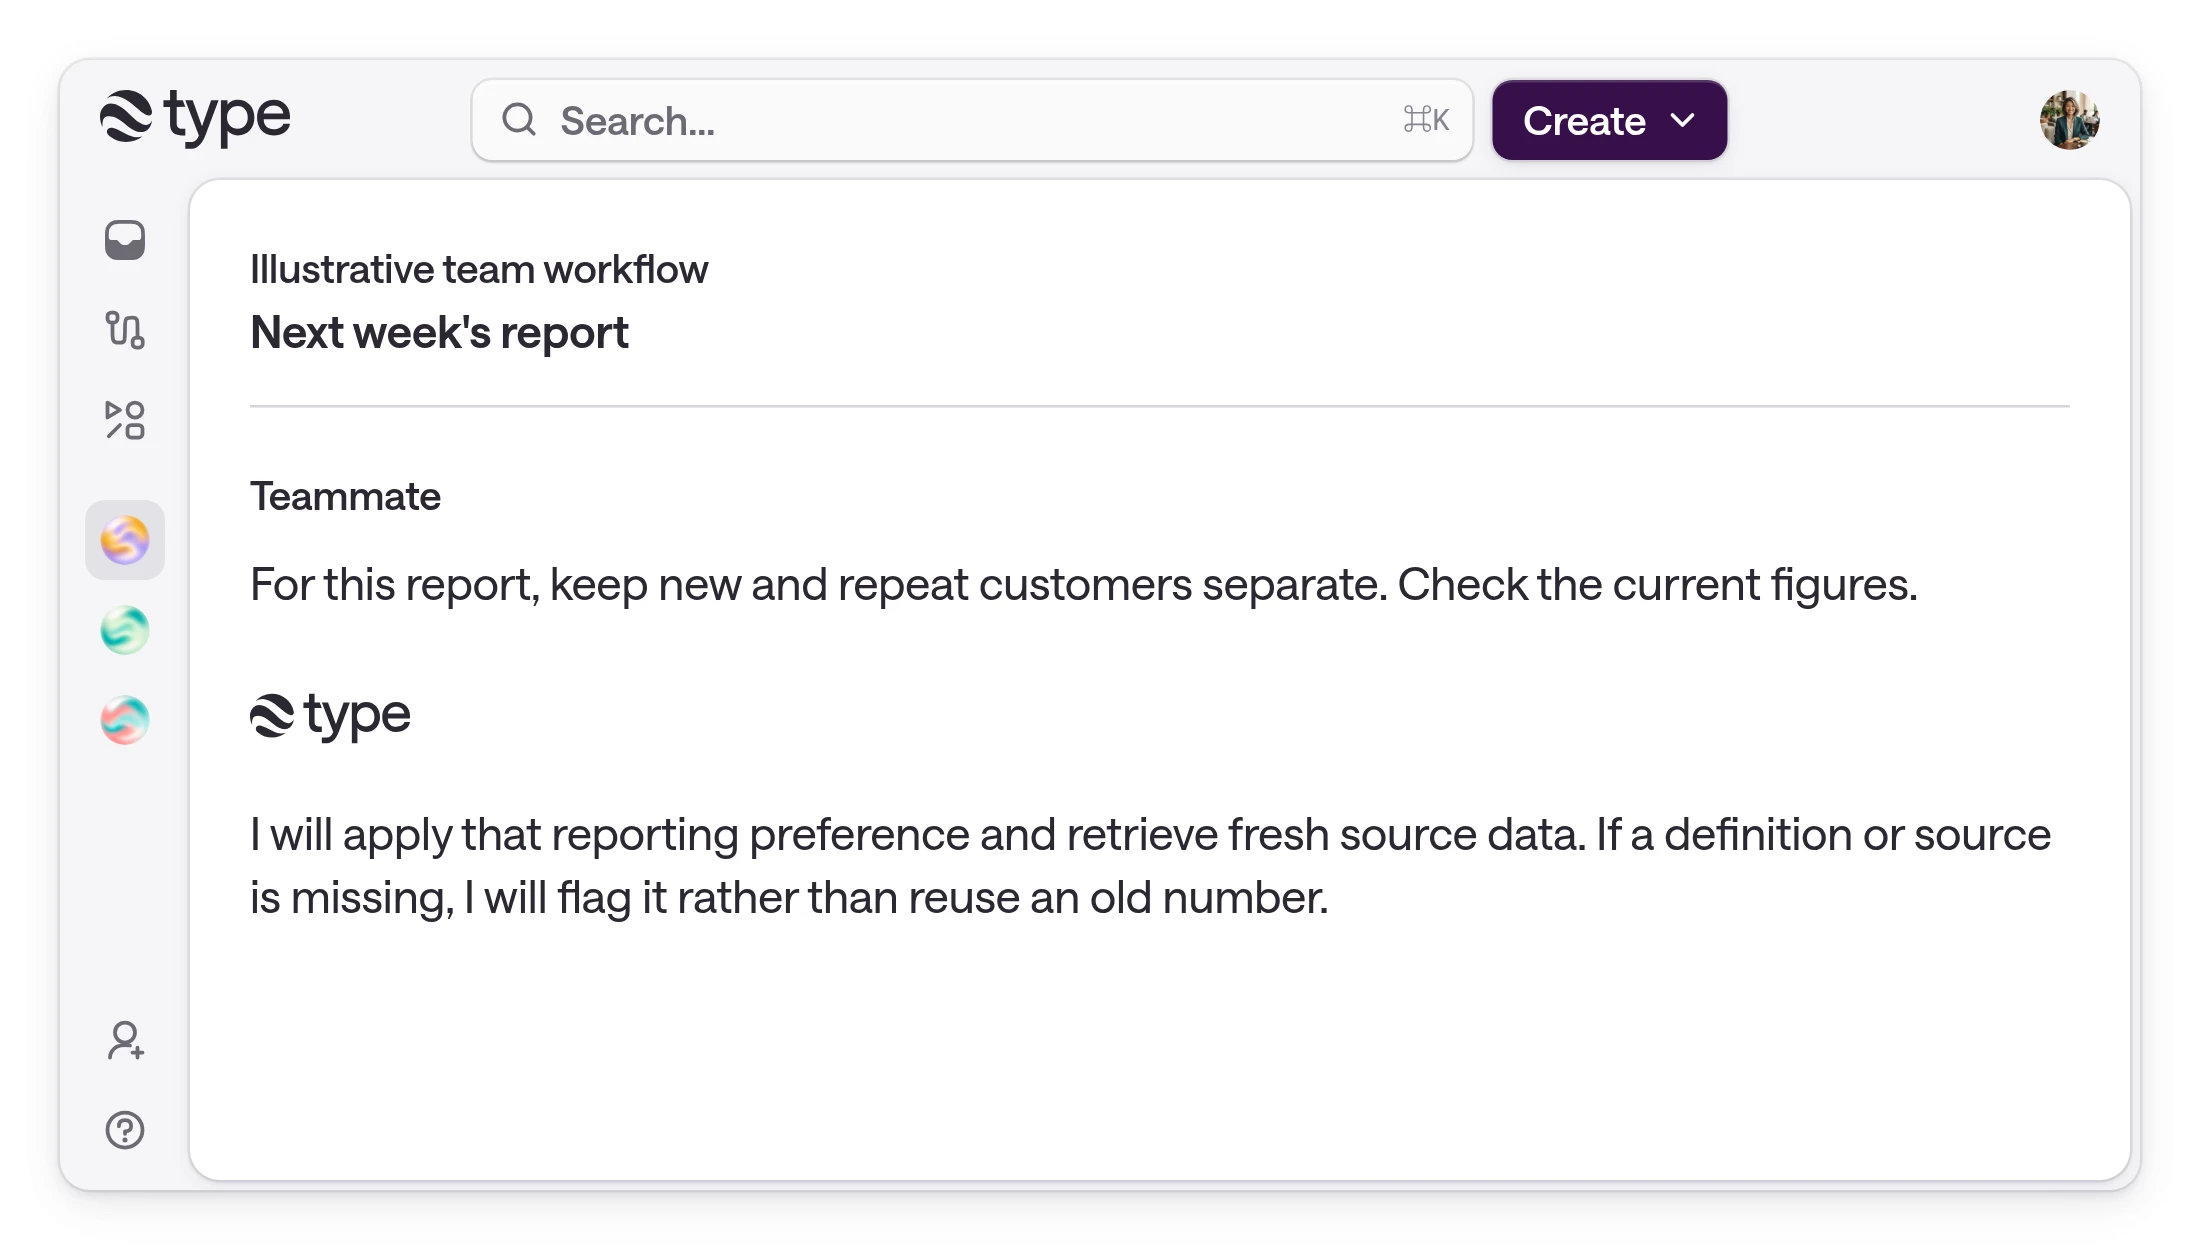Focus the Search... input field
The width and height of the screenshot is (2200, 1250).
pyautogui.click(x=972, y=120)
